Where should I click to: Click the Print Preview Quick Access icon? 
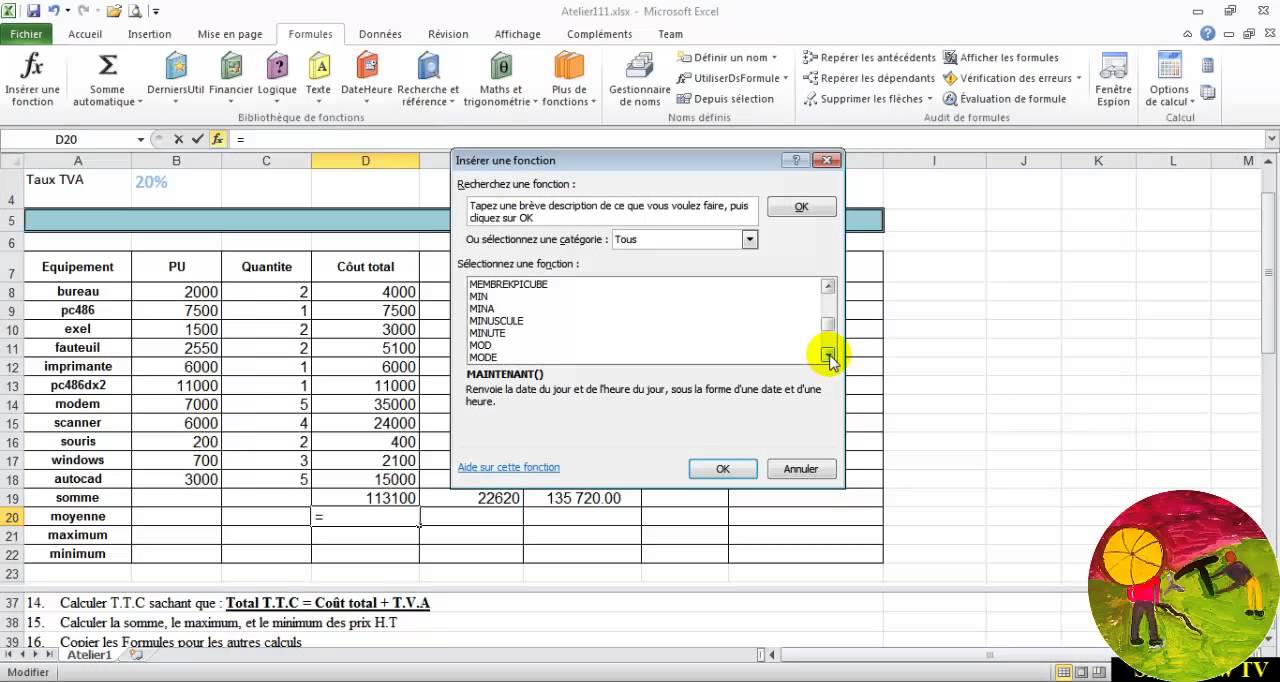(135, 11)
